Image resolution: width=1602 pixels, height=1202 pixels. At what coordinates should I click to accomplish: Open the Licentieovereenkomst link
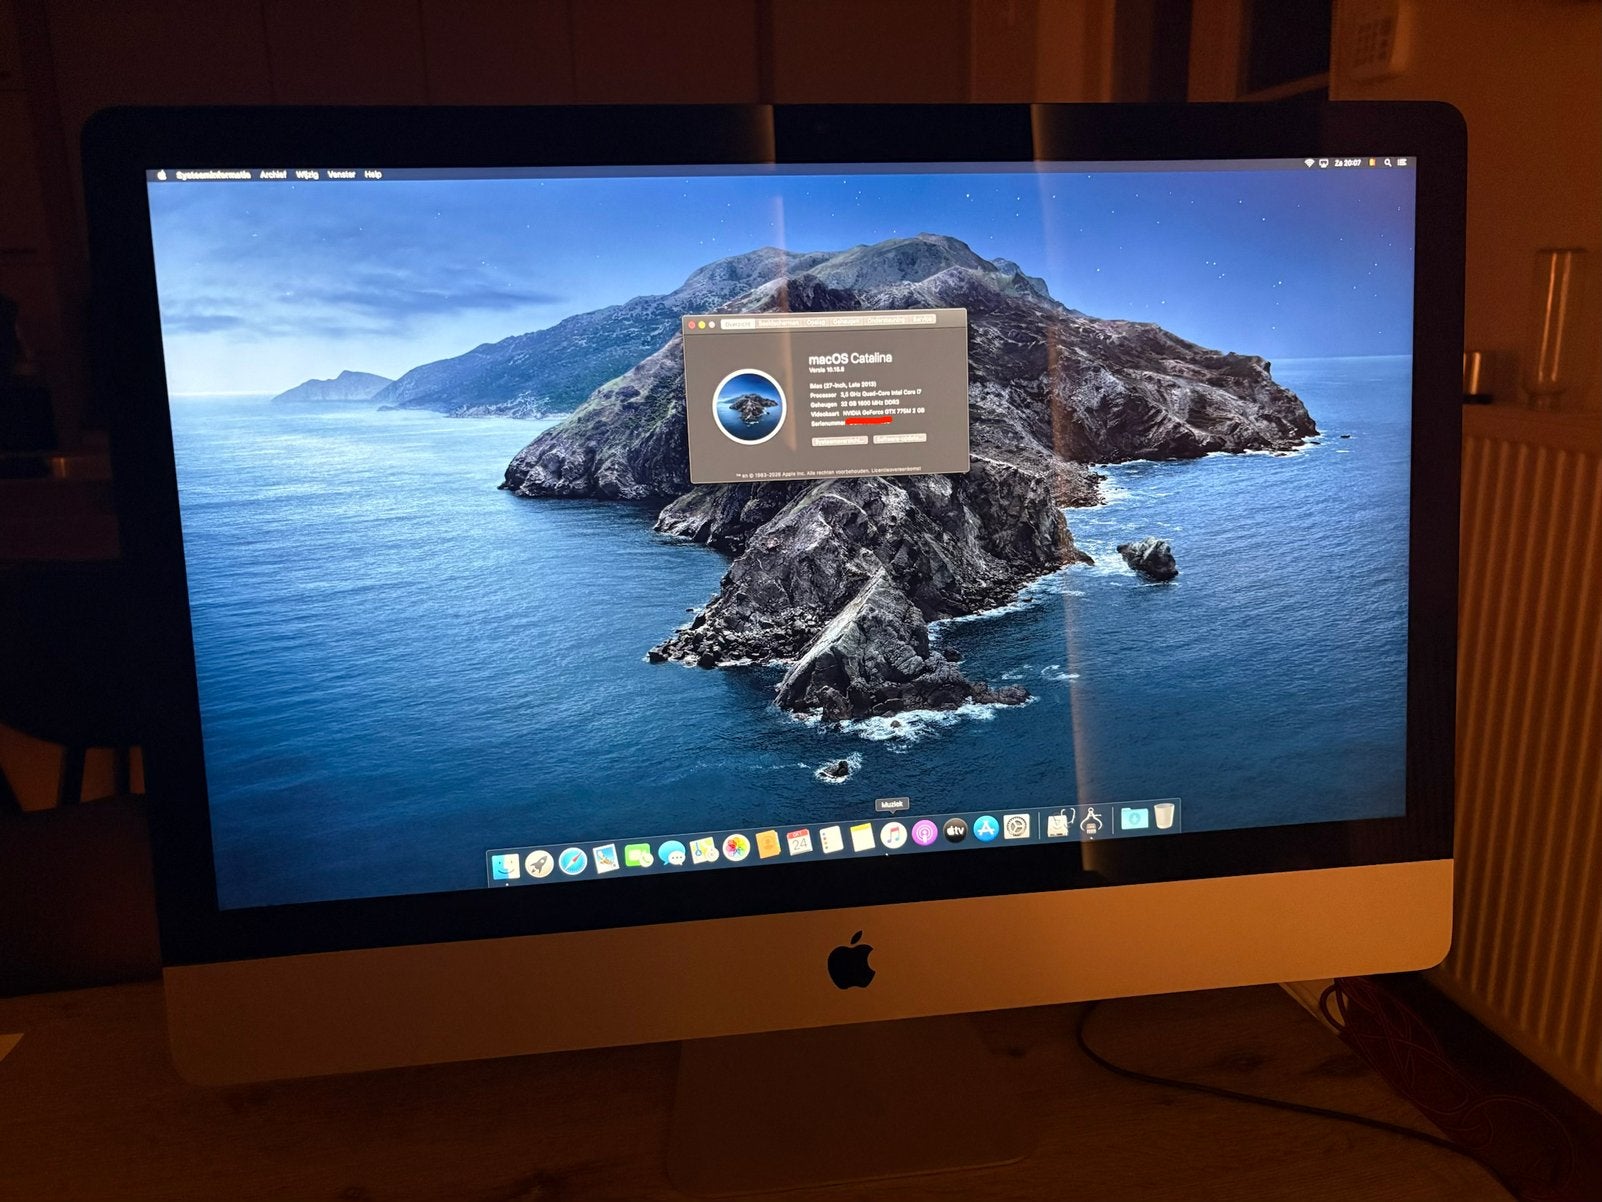coord(896,469)
